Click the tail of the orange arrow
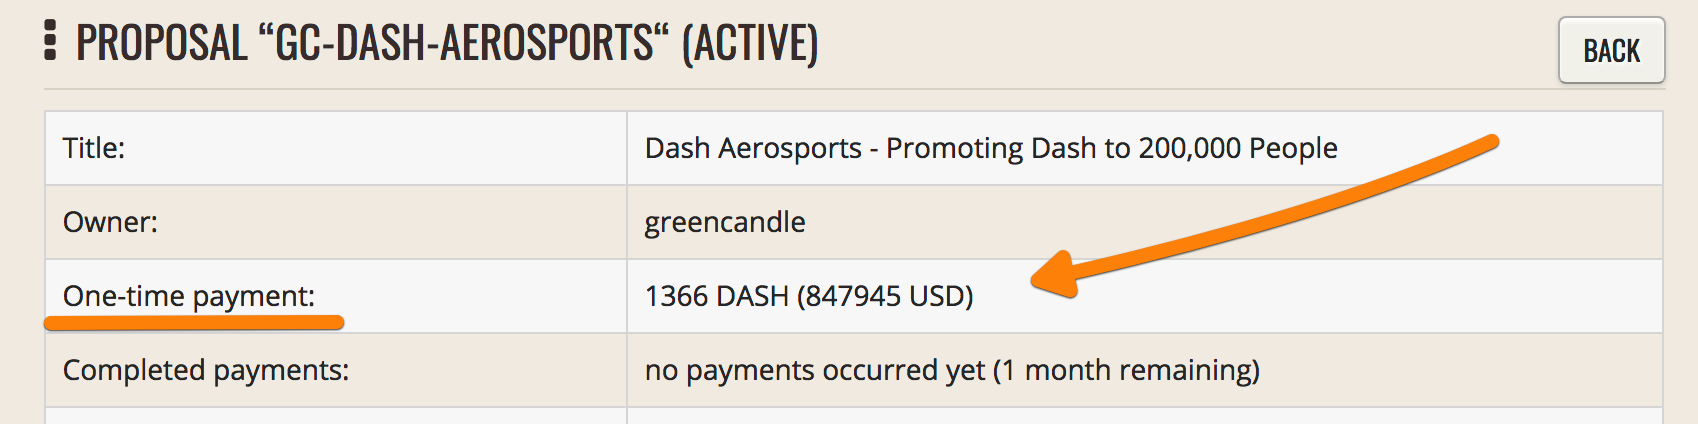The width and height of the screenshot is (1698, 424). [x=1488, y=143]
